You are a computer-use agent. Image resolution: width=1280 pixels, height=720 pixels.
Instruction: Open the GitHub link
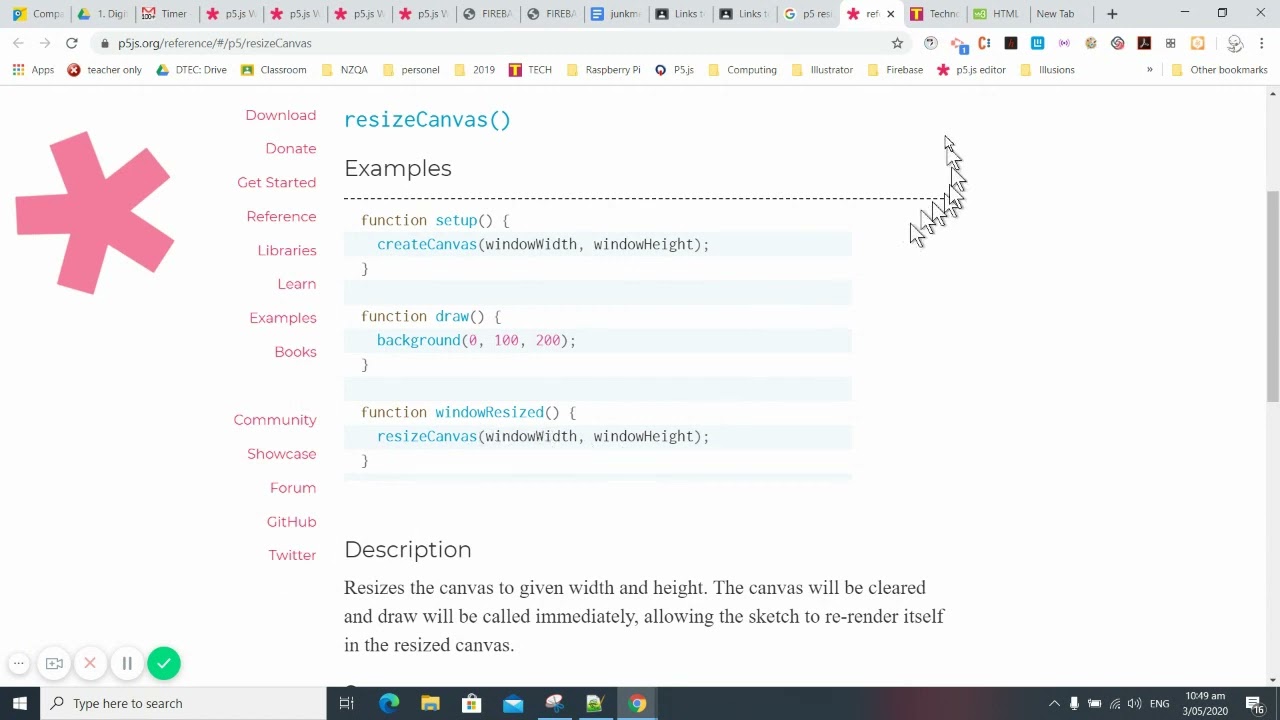(291, 522)
